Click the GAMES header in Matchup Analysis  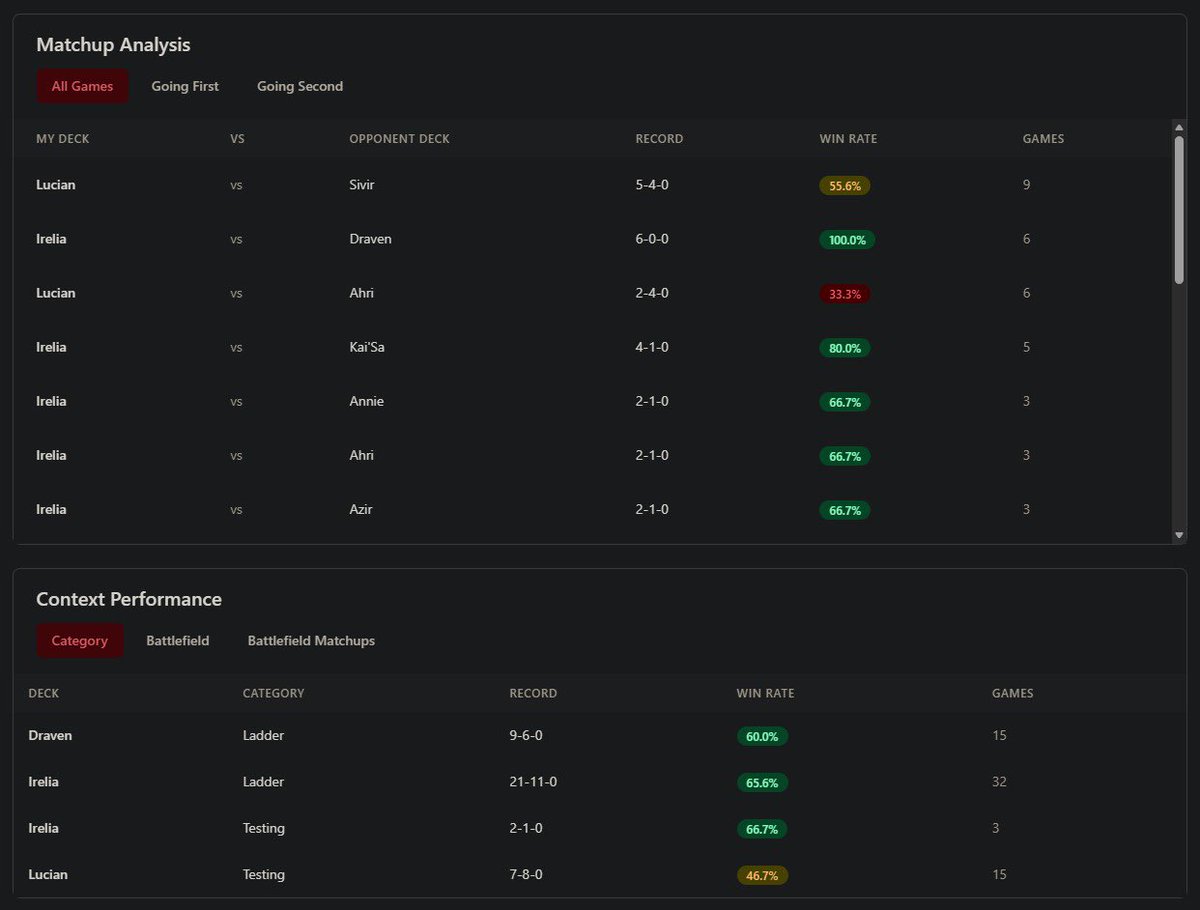pos(1043,139)
